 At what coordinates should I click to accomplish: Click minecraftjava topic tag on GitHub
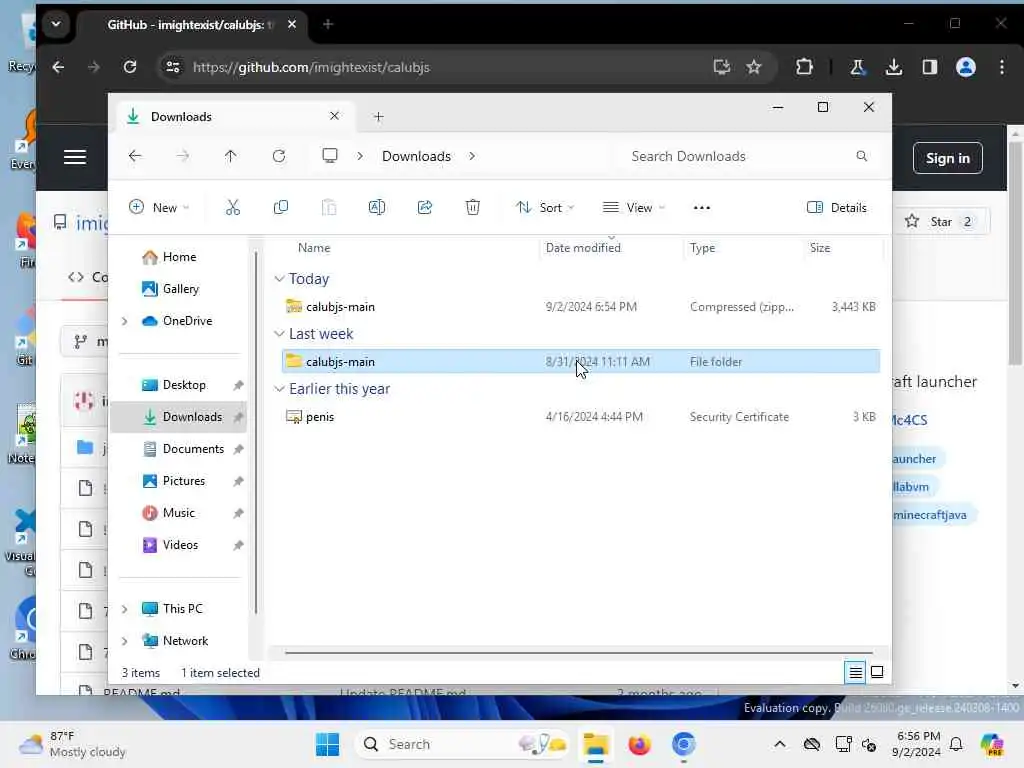pyautogui.click(x=930, y=515)
